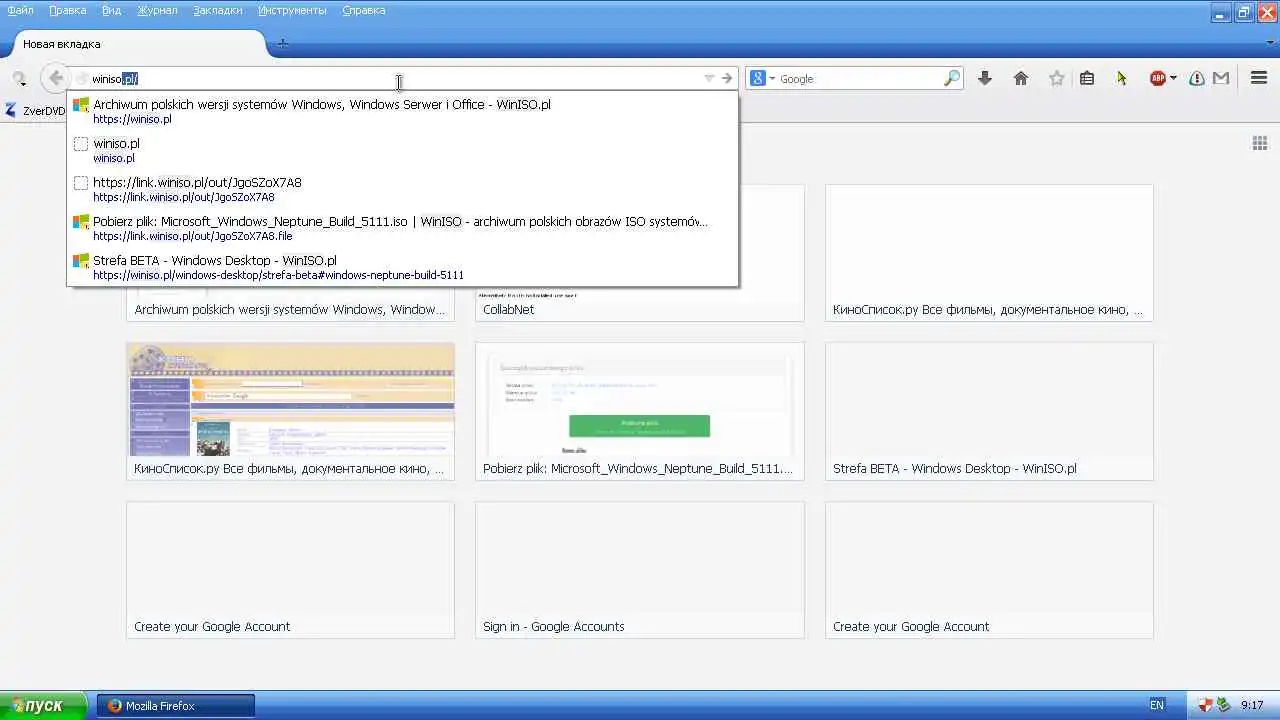The image size is (1280, 720).
Task: Open the Журнал menu
Action: pyautogui.click(x=157, y=10)
